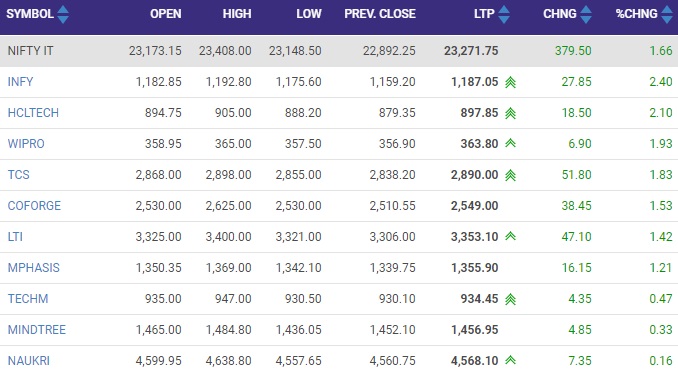Click up arrow icon beside TCS LTP

click(x=511, y=175)
